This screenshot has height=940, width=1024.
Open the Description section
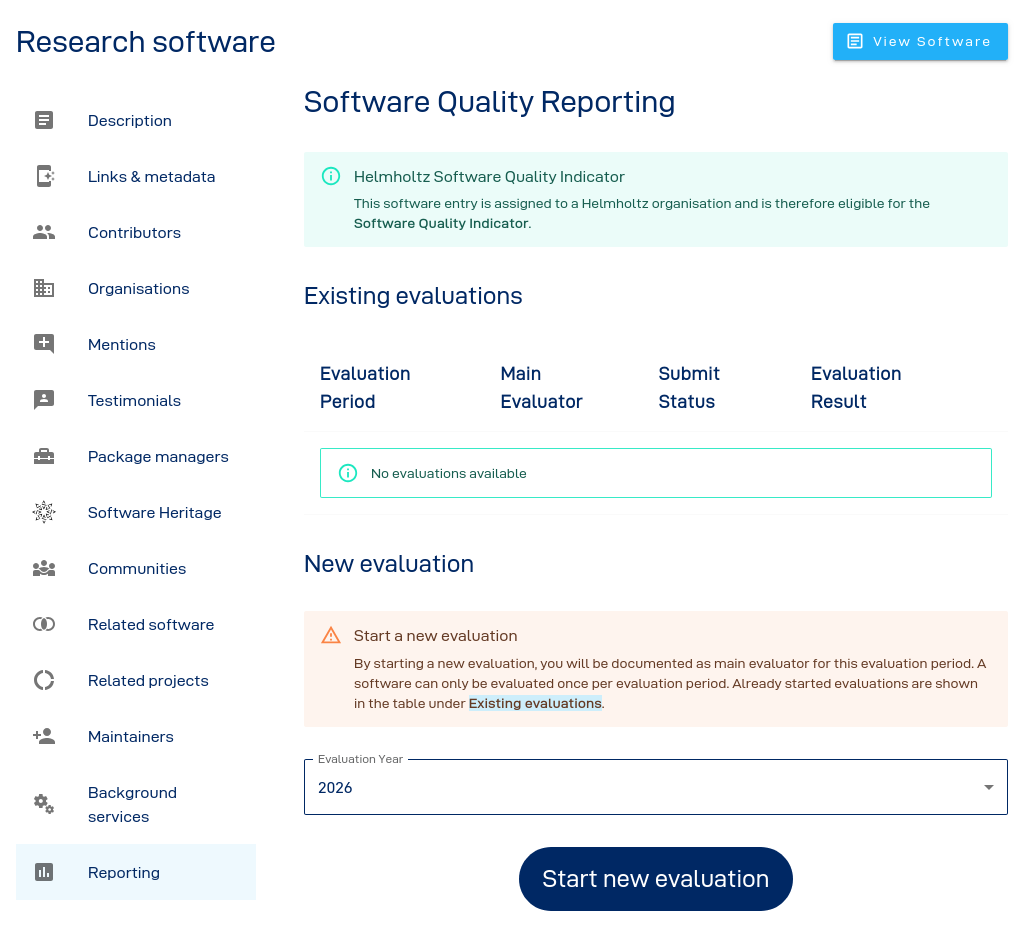[x=136, y=120]
